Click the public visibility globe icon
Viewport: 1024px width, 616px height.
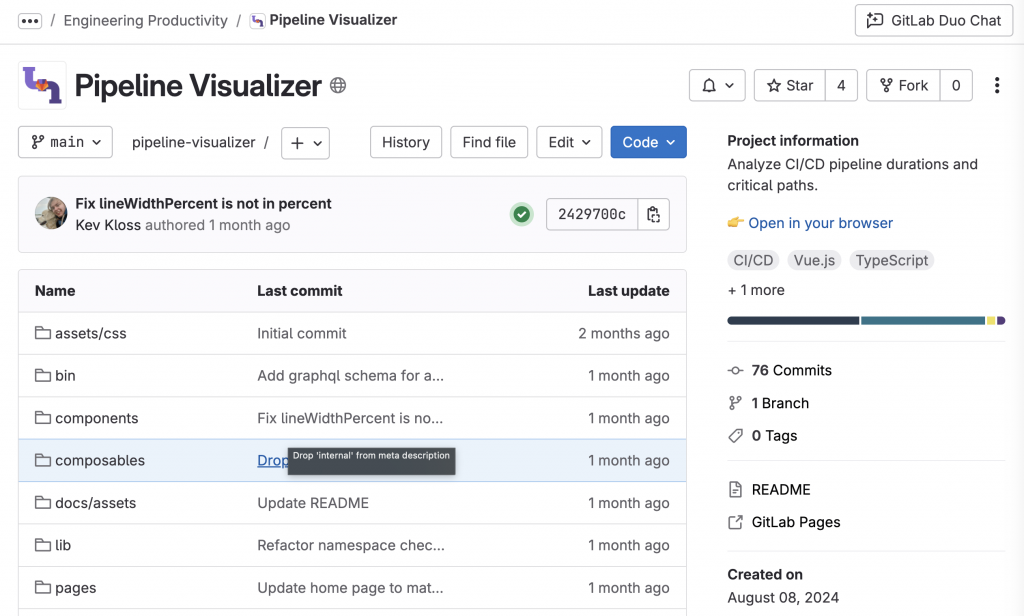tap(338, 86)
